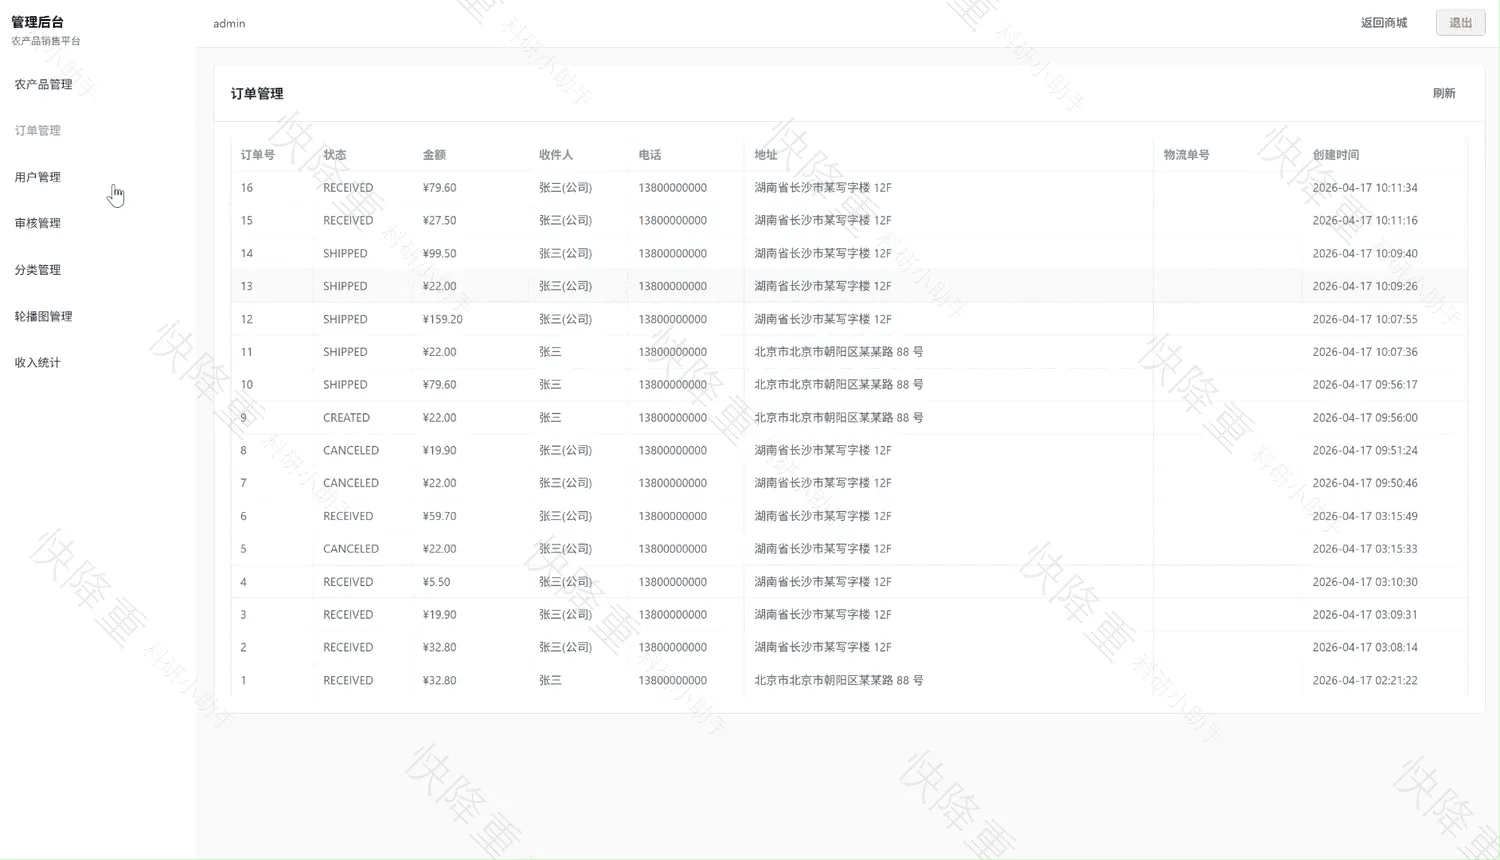Click the ¥27.50 amount cell
1500x860 pixels.
[x=439, y=221]
